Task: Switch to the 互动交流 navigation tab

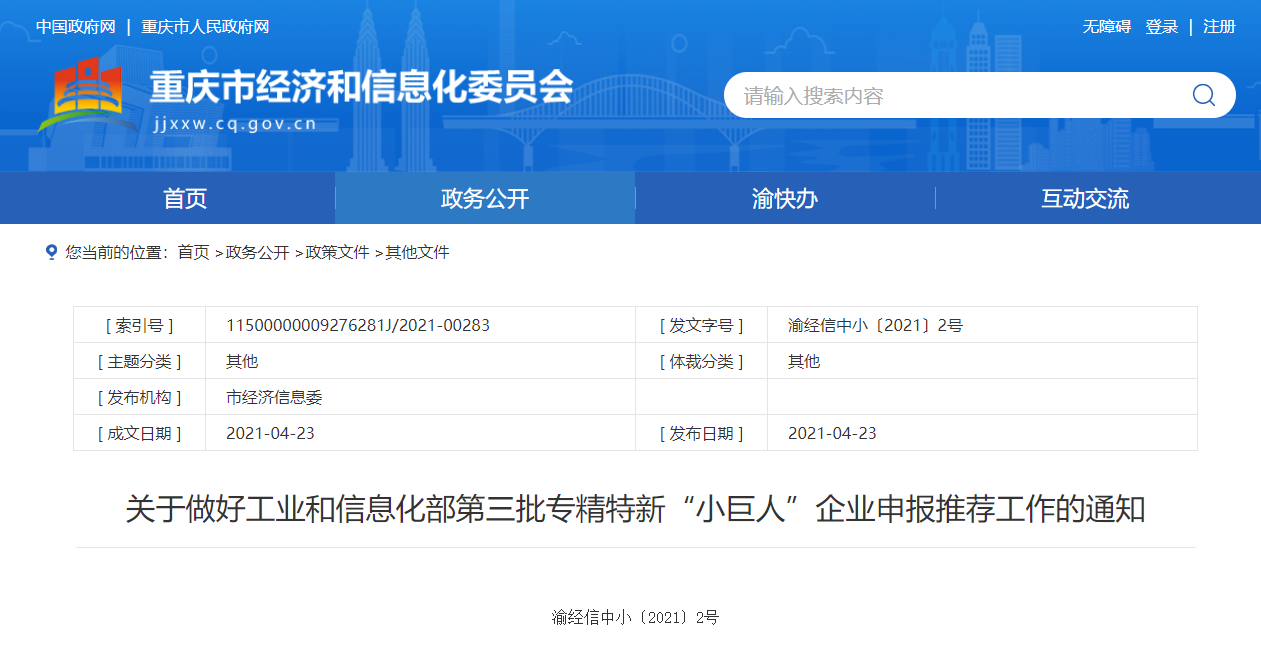Action: [x=1085, y=198]
